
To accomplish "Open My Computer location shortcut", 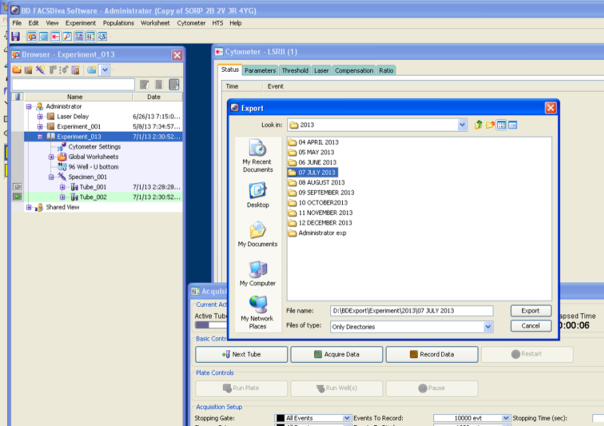I will point(257,273).
